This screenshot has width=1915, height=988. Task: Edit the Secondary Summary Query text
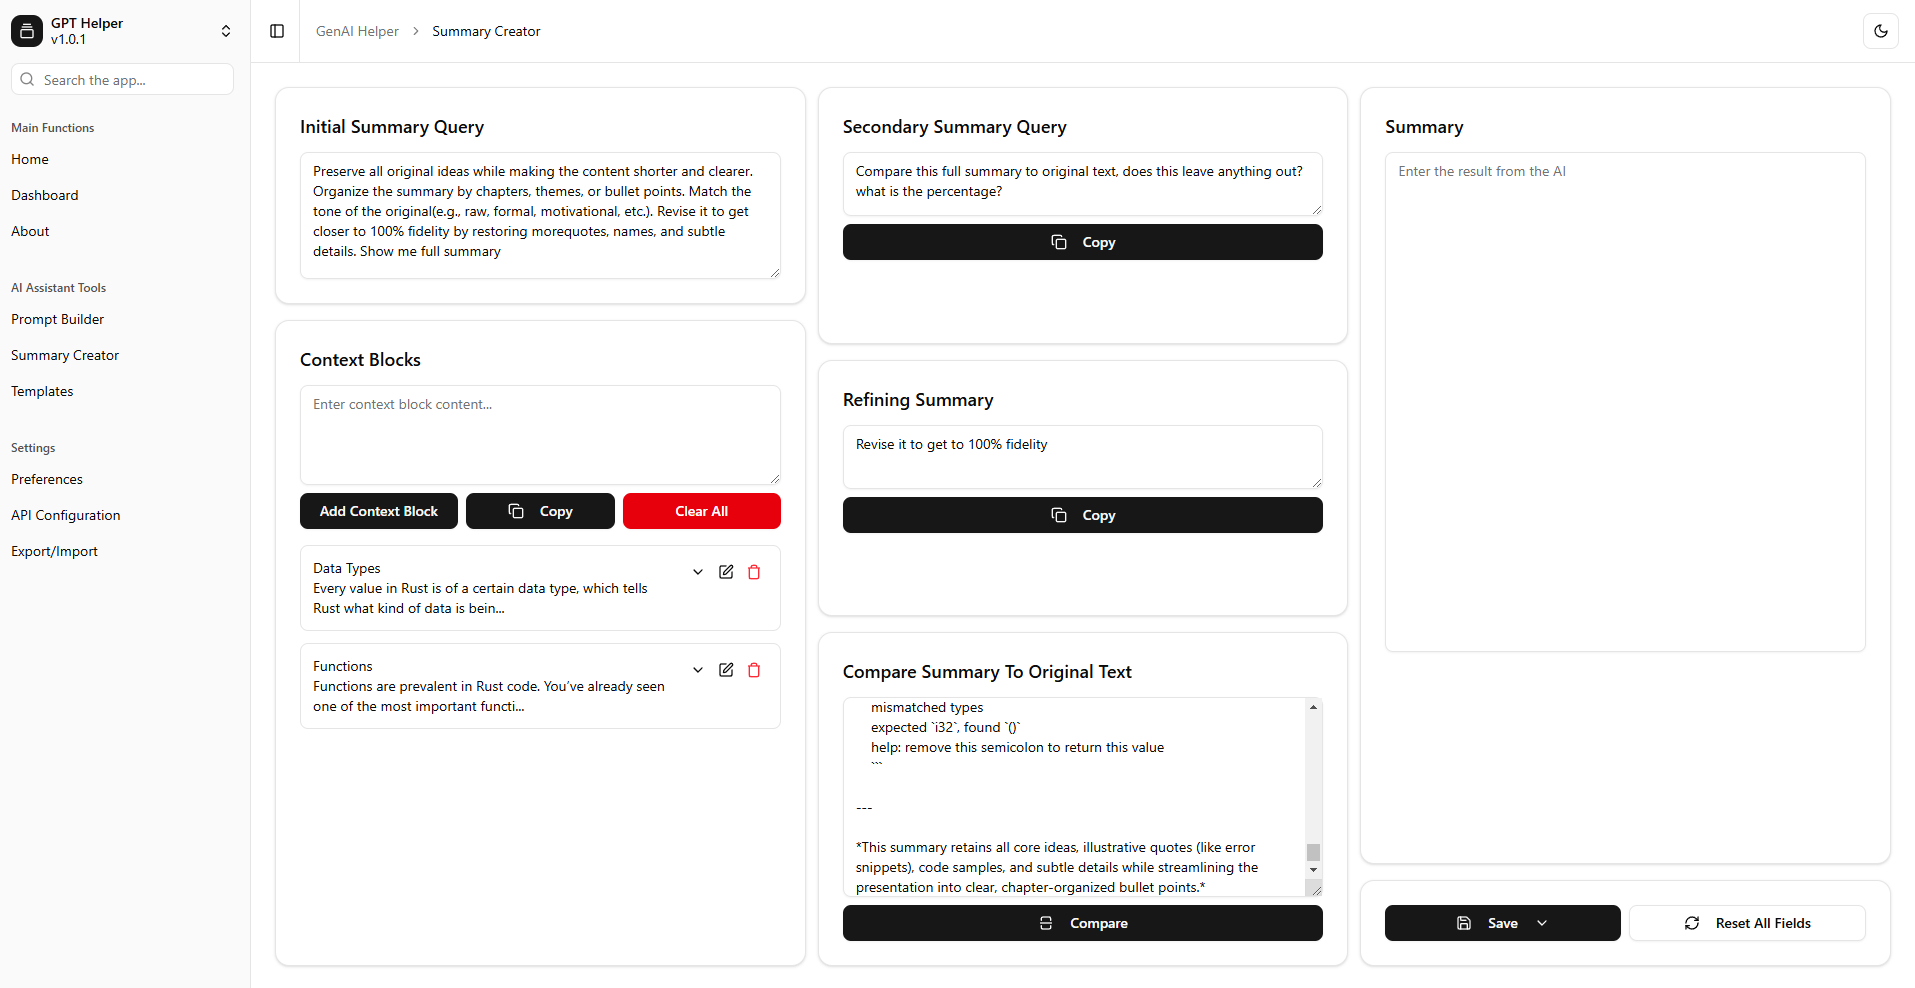(x=1083, y=184)
